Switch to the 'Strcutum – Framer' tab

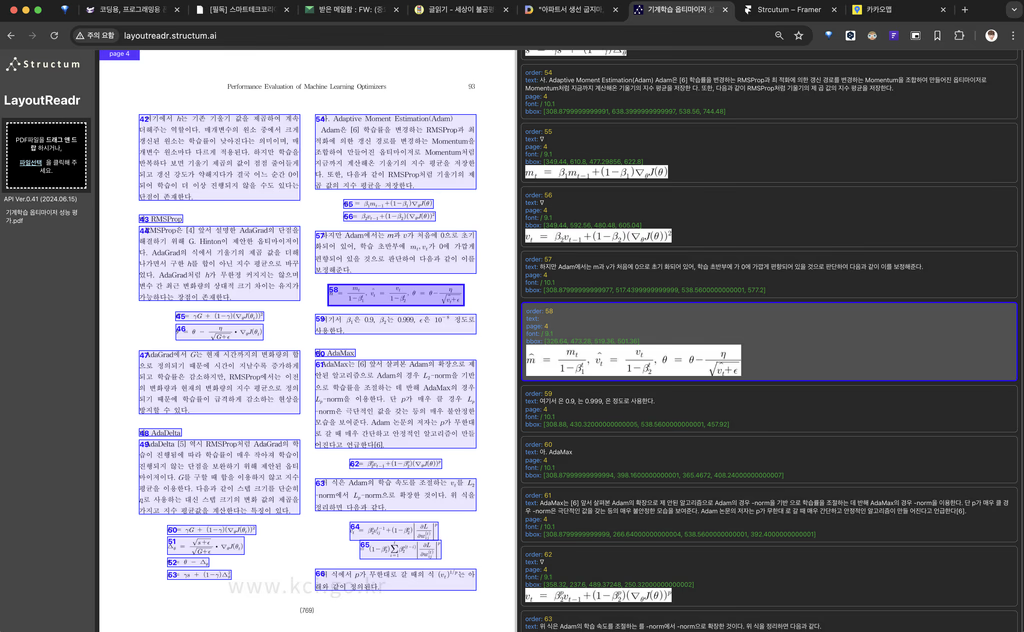pyautogui.click(x=784, y=10)
